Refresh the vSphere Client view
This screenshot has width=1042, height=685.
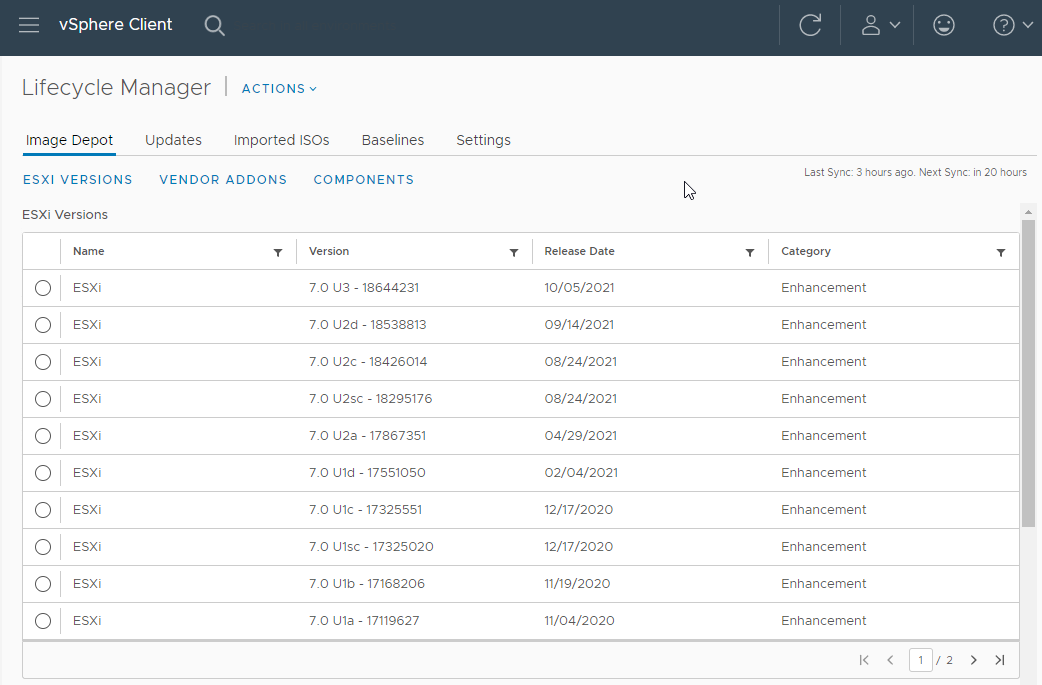[x=810, y=25]
